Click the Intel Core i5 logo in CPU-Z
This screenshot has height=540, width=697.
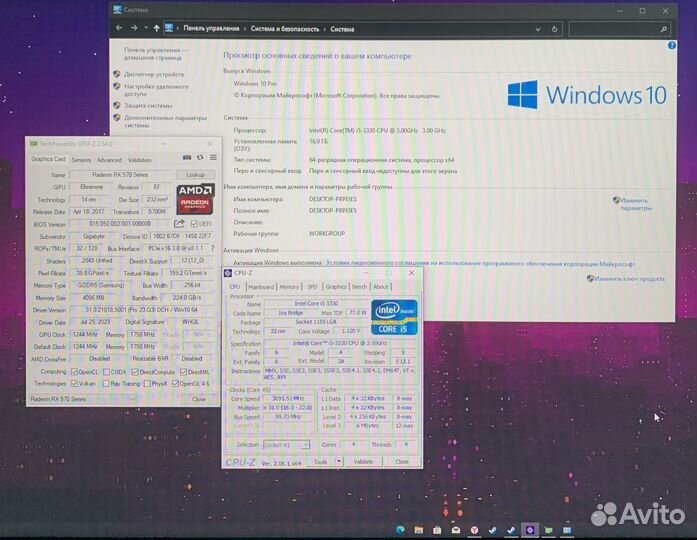tap(394, 317)
